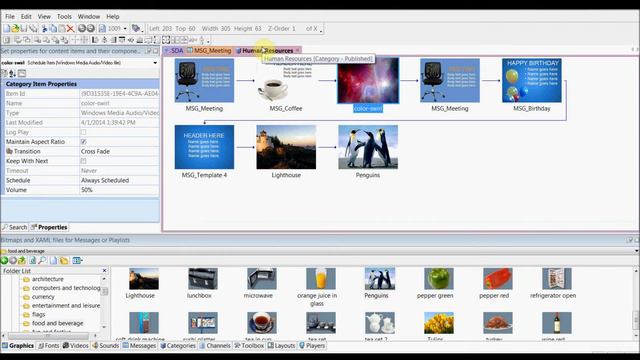This screenshot has width=640, height=360.
Task: Click the magnifier search icon in graphics browser
Action: click(x=42, y=260)
